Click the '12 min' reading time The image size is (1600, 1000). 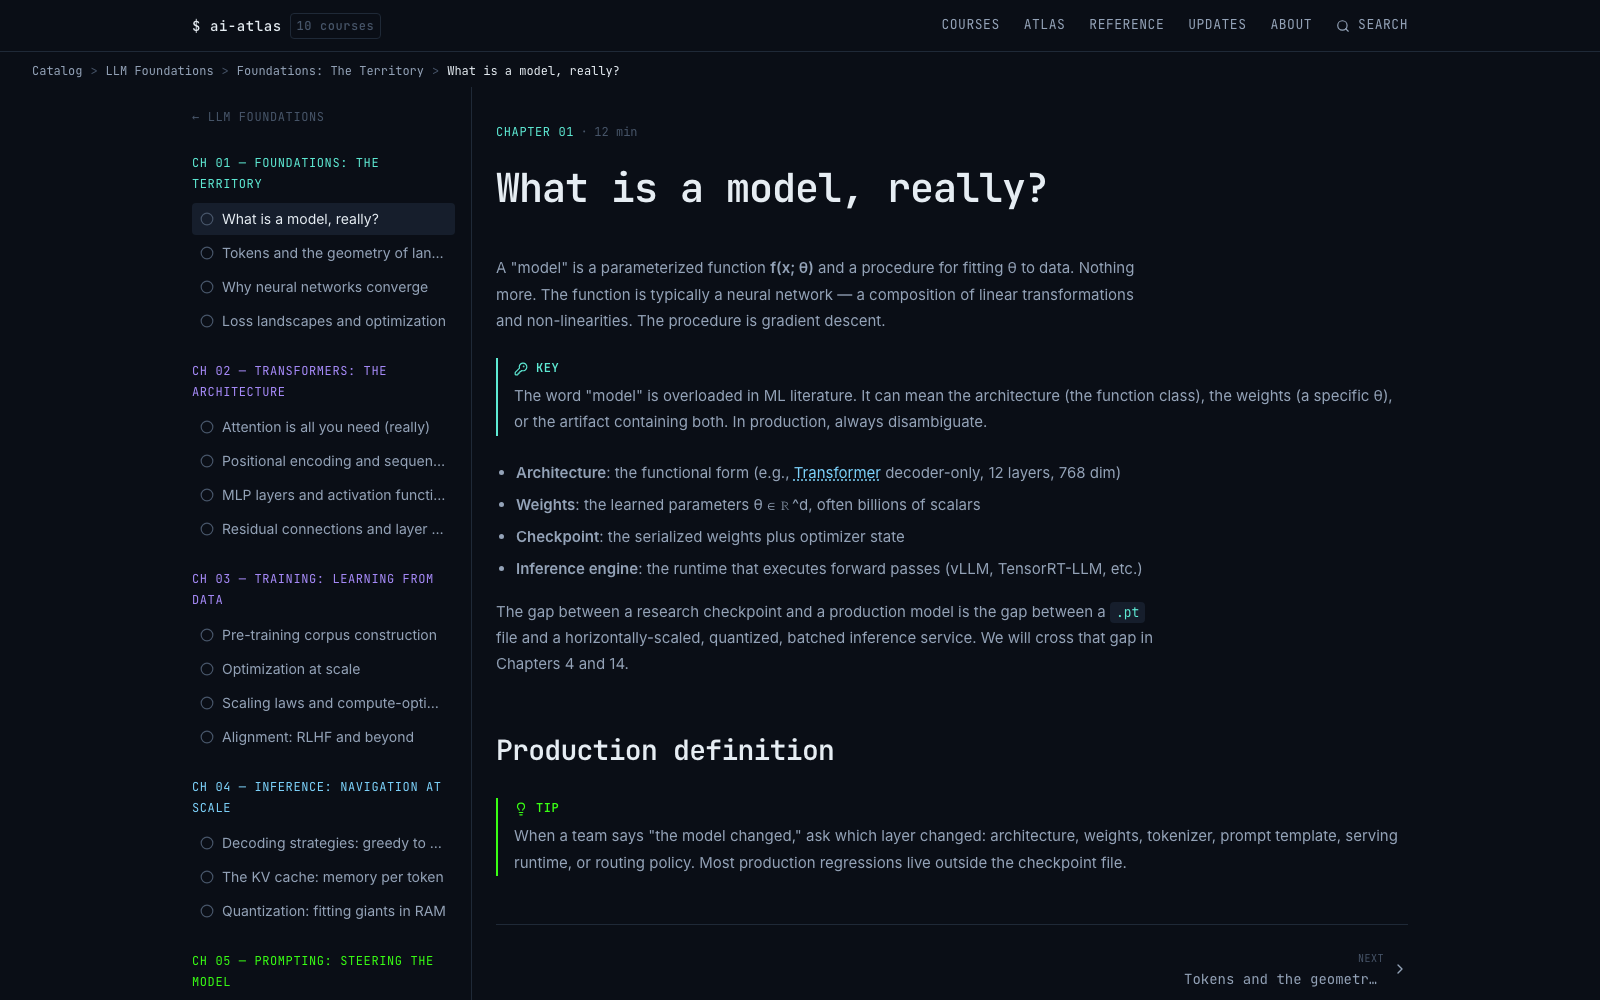point(616,132)
